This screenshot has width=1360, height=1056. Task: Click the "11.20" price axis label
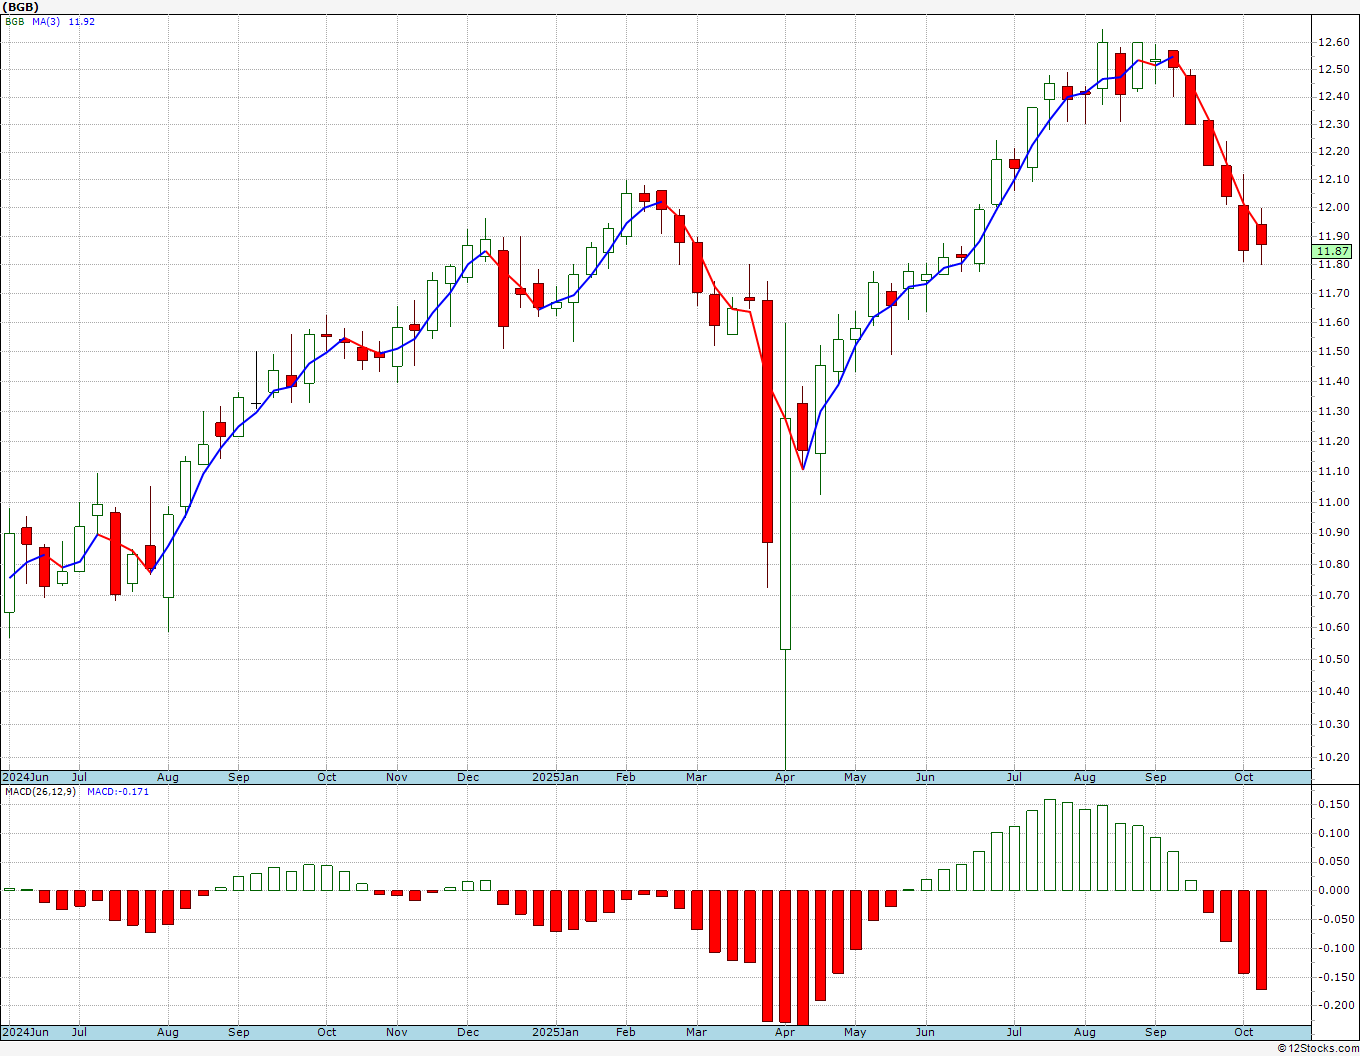pyautogui.click(x=1334, y=441)
